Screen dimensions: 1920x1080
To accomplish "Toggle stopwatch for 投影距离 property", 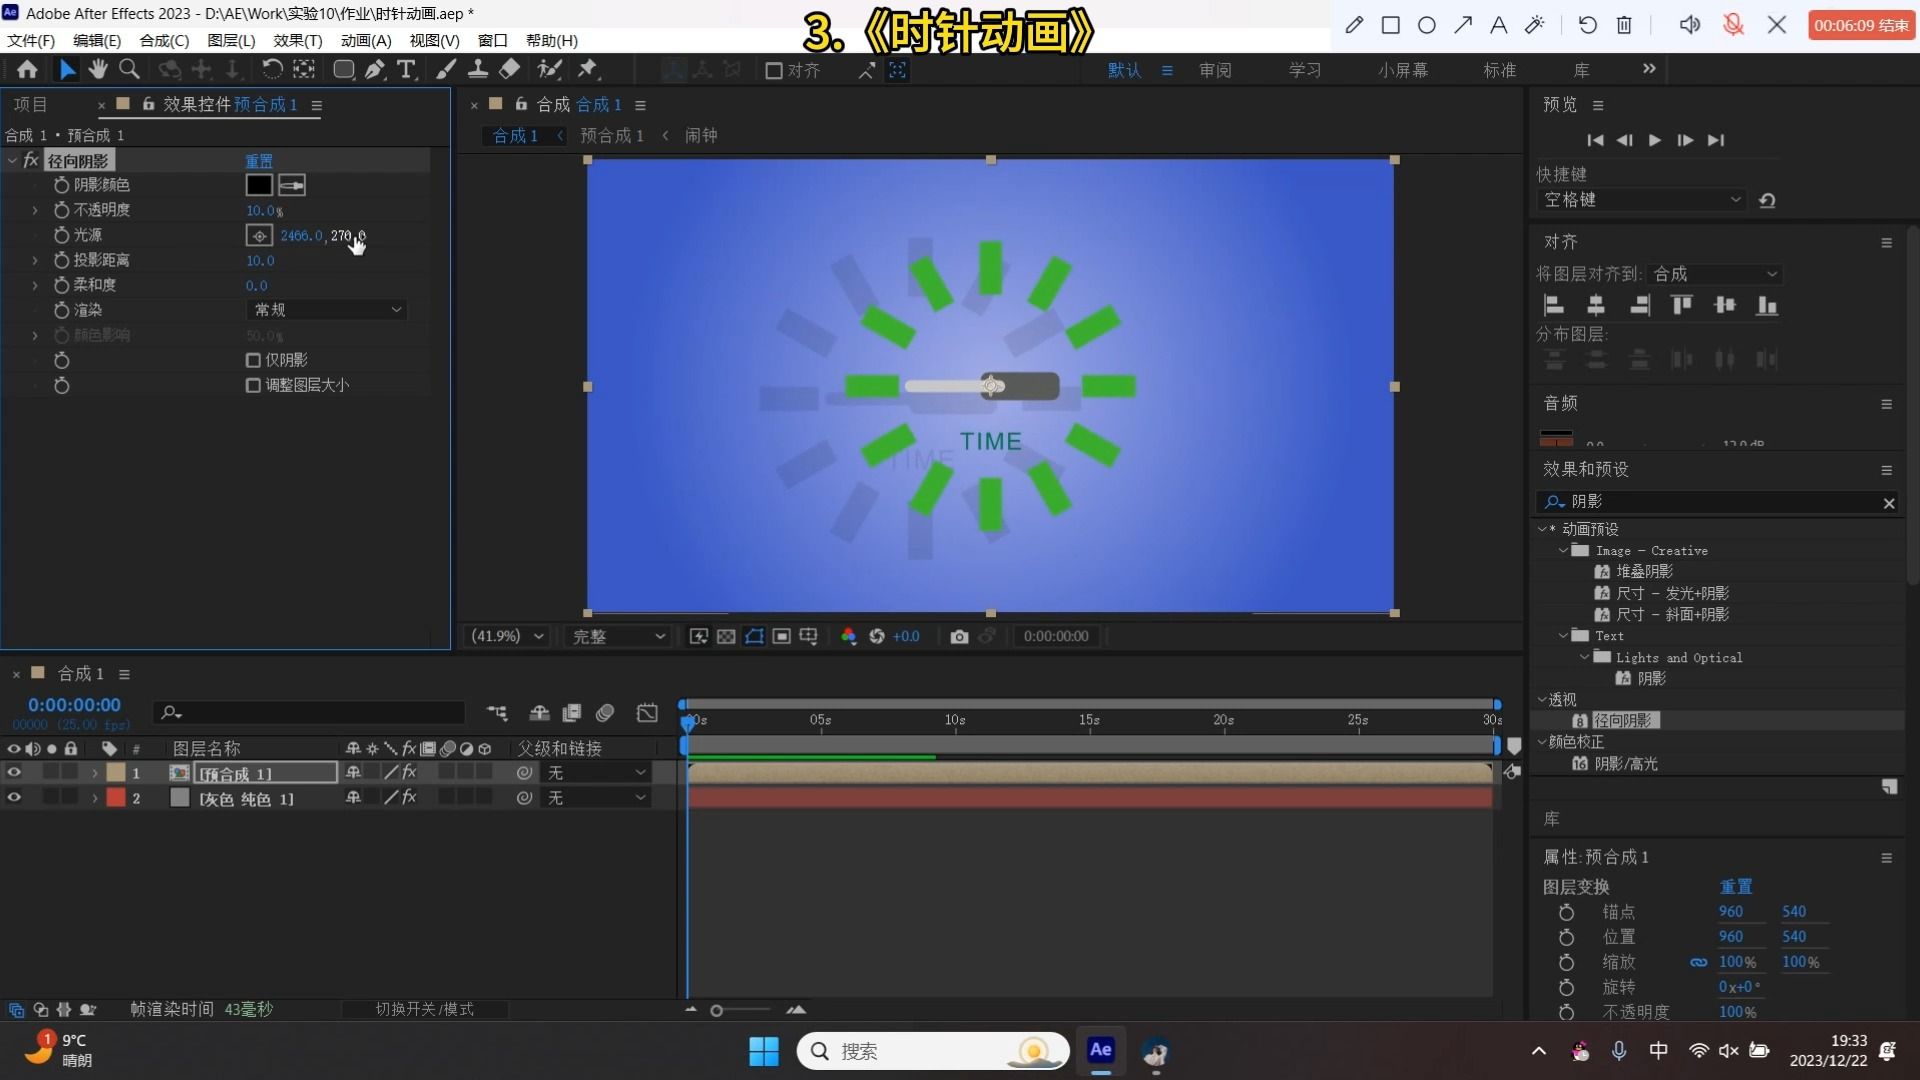I will pyautogui.click(x=62, y=260).
